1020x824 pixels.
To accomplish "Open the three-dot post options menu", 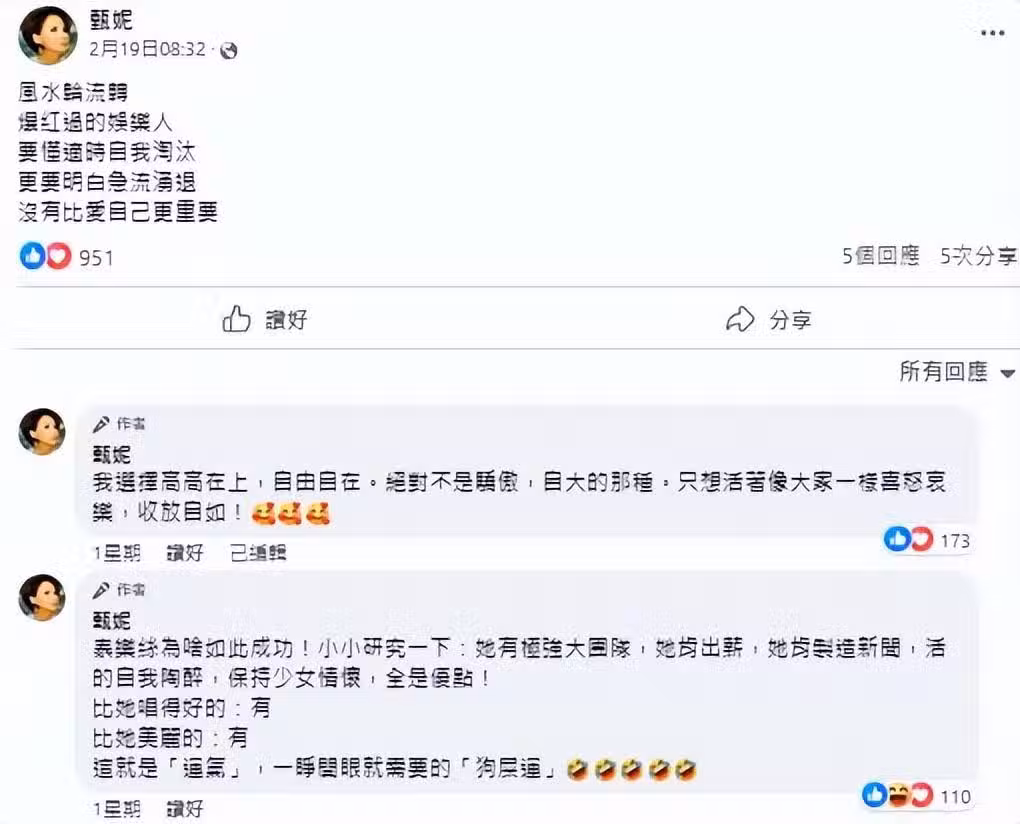I will (993, 34).
